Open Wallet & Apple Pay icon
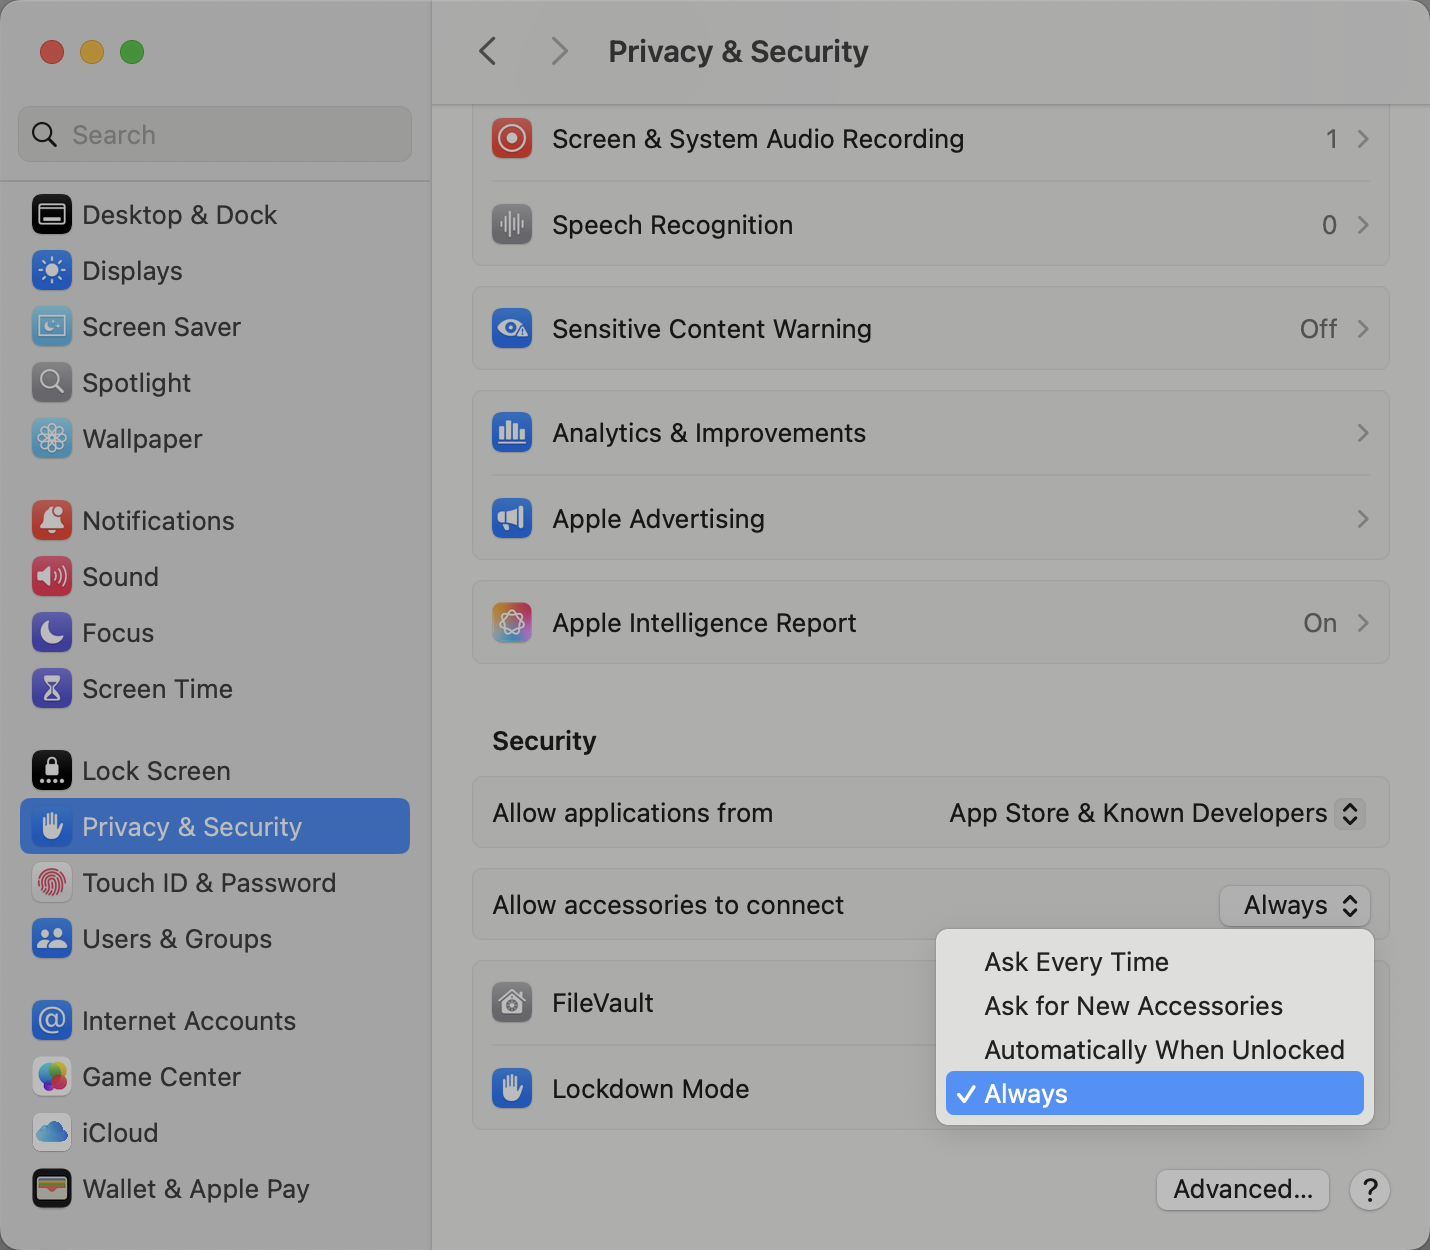 coord(52,1189)
